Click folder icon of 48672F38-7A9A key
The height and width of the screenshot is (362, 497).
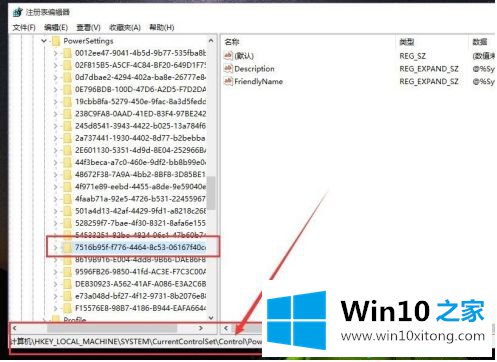coord(67,174)
